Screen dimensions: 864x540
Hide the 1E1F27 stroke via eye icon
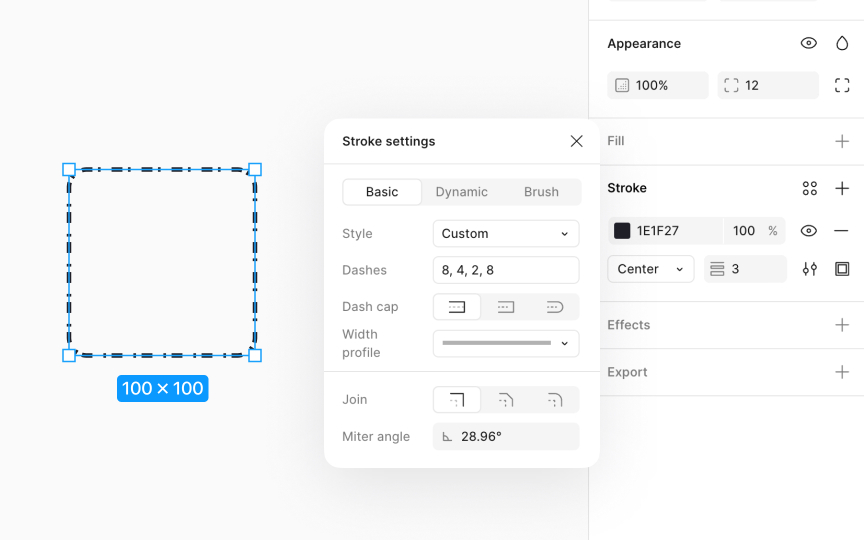coord(809,231)
